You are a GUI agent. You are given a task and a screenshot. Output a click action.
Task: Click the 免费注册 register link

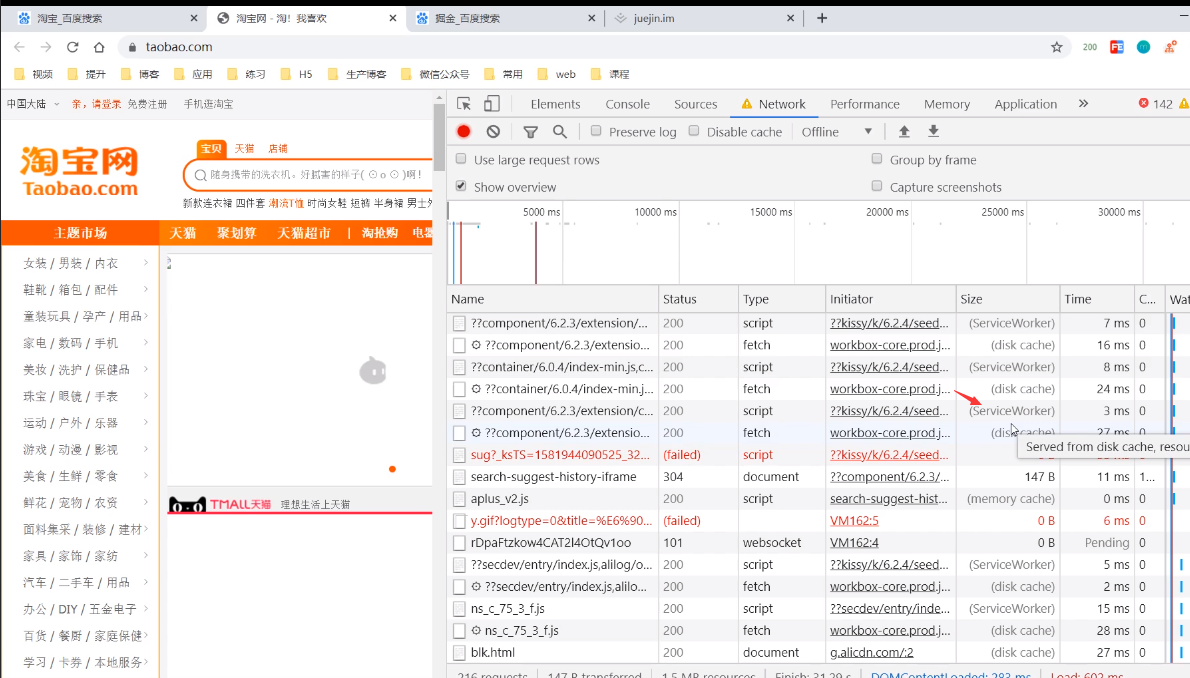pos(147,104)
